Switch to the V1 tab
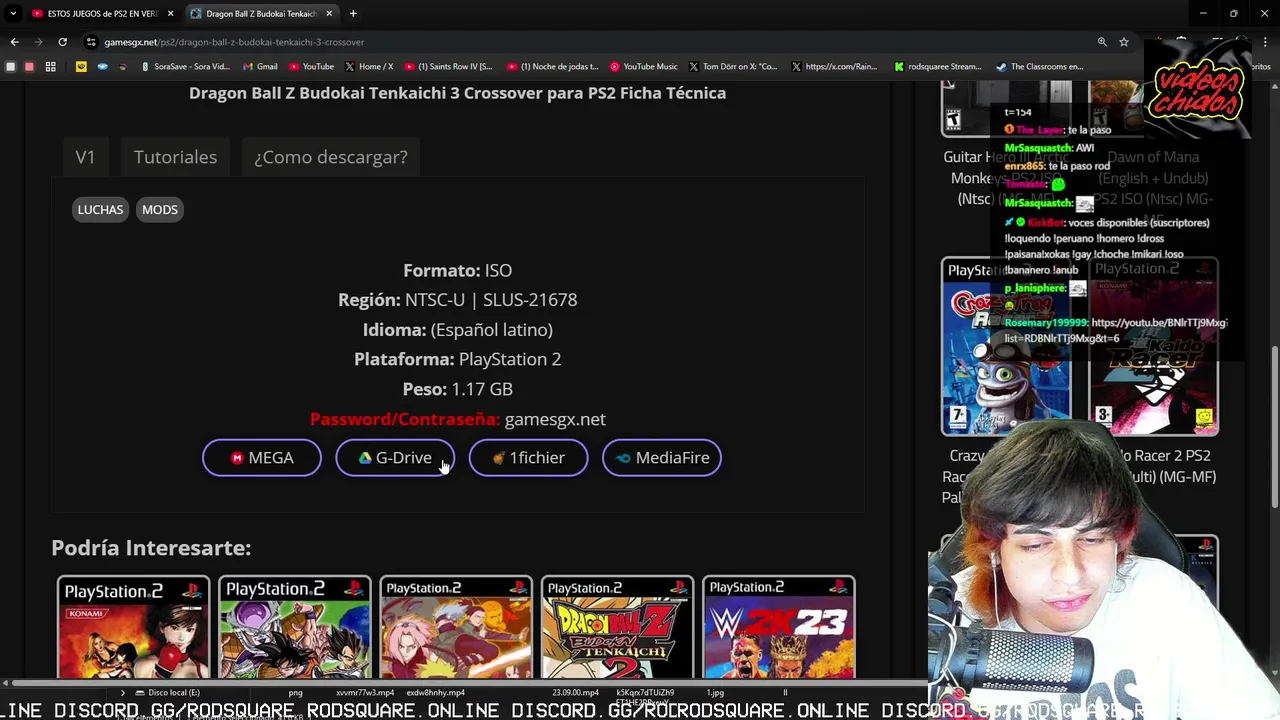Image resolution: width=1280 pixels, height=720 pixels. (85, 157)
